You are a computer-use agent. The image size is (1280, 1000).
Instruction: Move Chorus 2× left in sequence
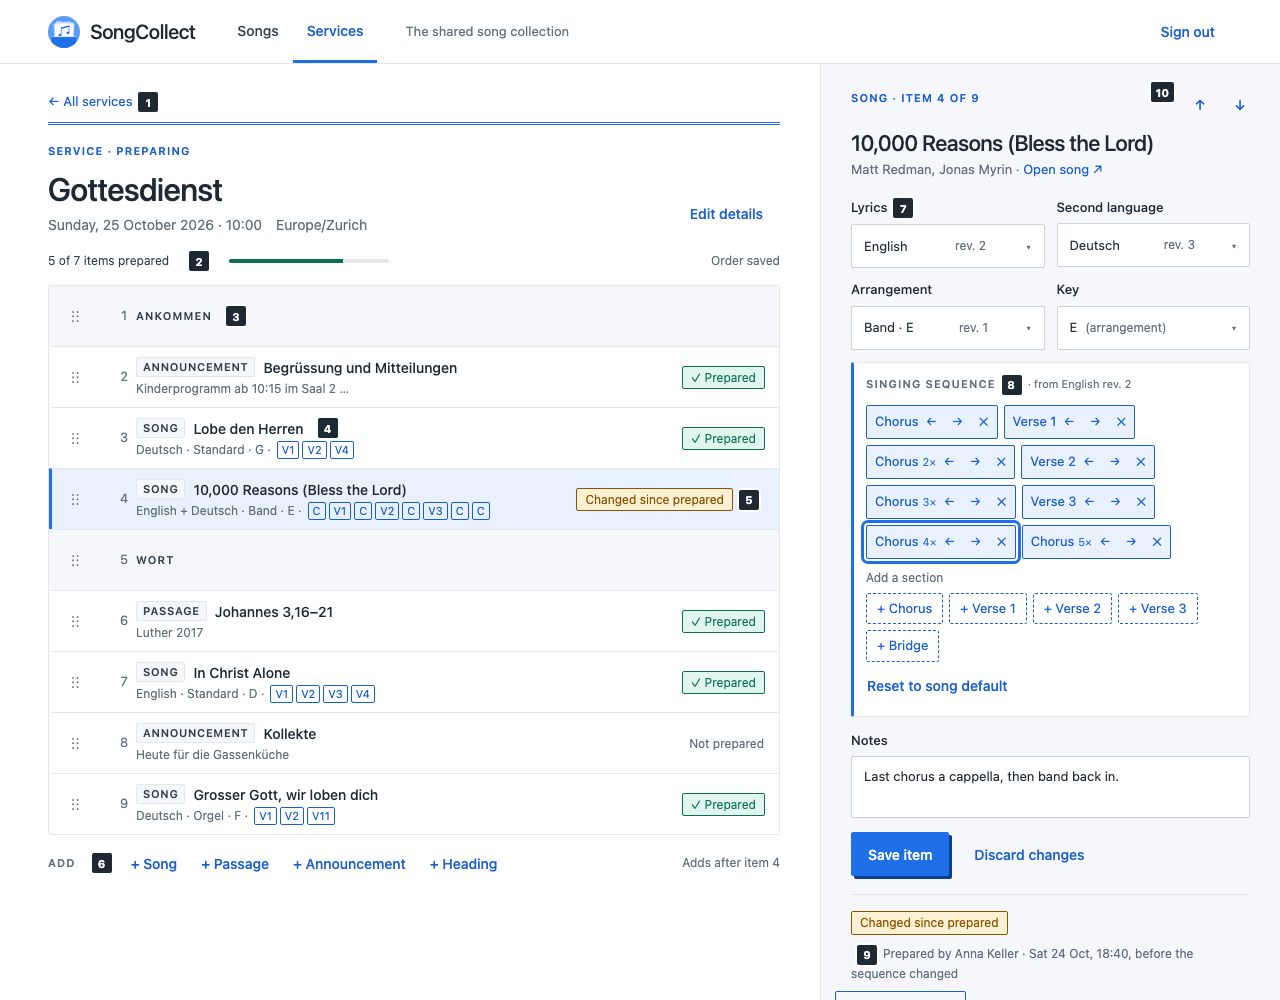point(949,462)
